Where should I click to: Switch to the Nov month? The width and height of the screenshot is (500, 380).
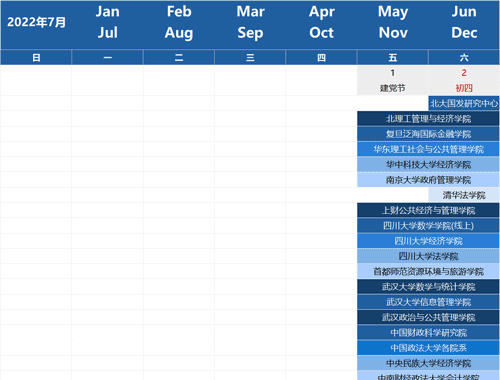[x=393, y=33]
